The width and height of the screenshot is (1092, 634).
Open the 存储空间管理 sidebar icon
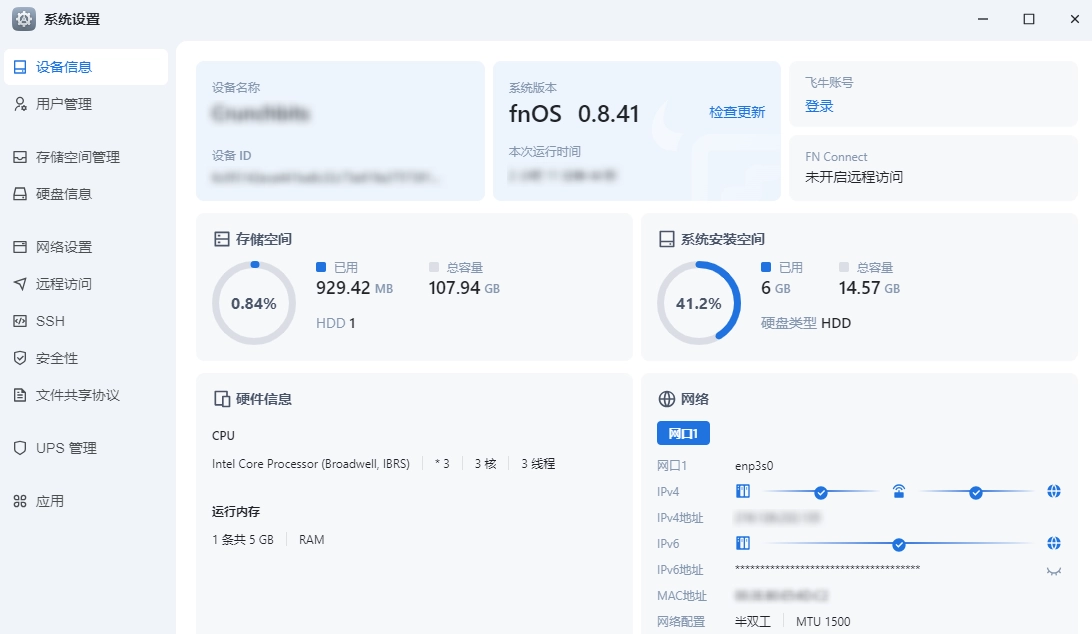[x=20, y=157]
